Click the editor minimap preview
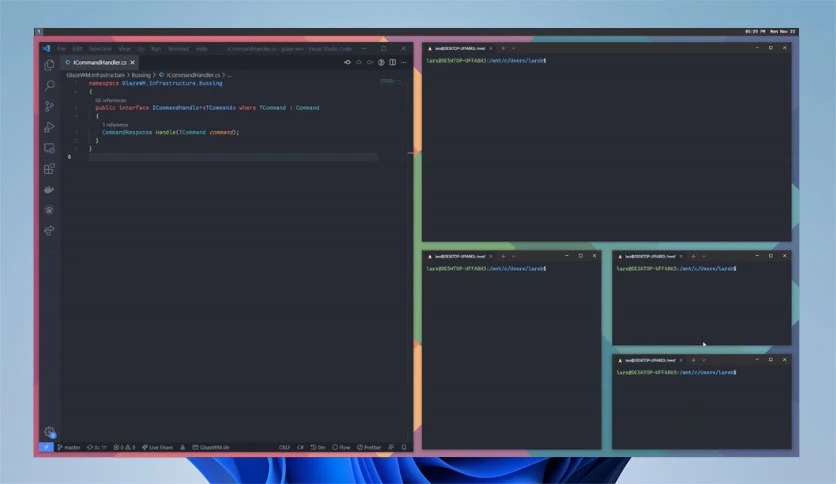836x484 pixels. point(389,81)
